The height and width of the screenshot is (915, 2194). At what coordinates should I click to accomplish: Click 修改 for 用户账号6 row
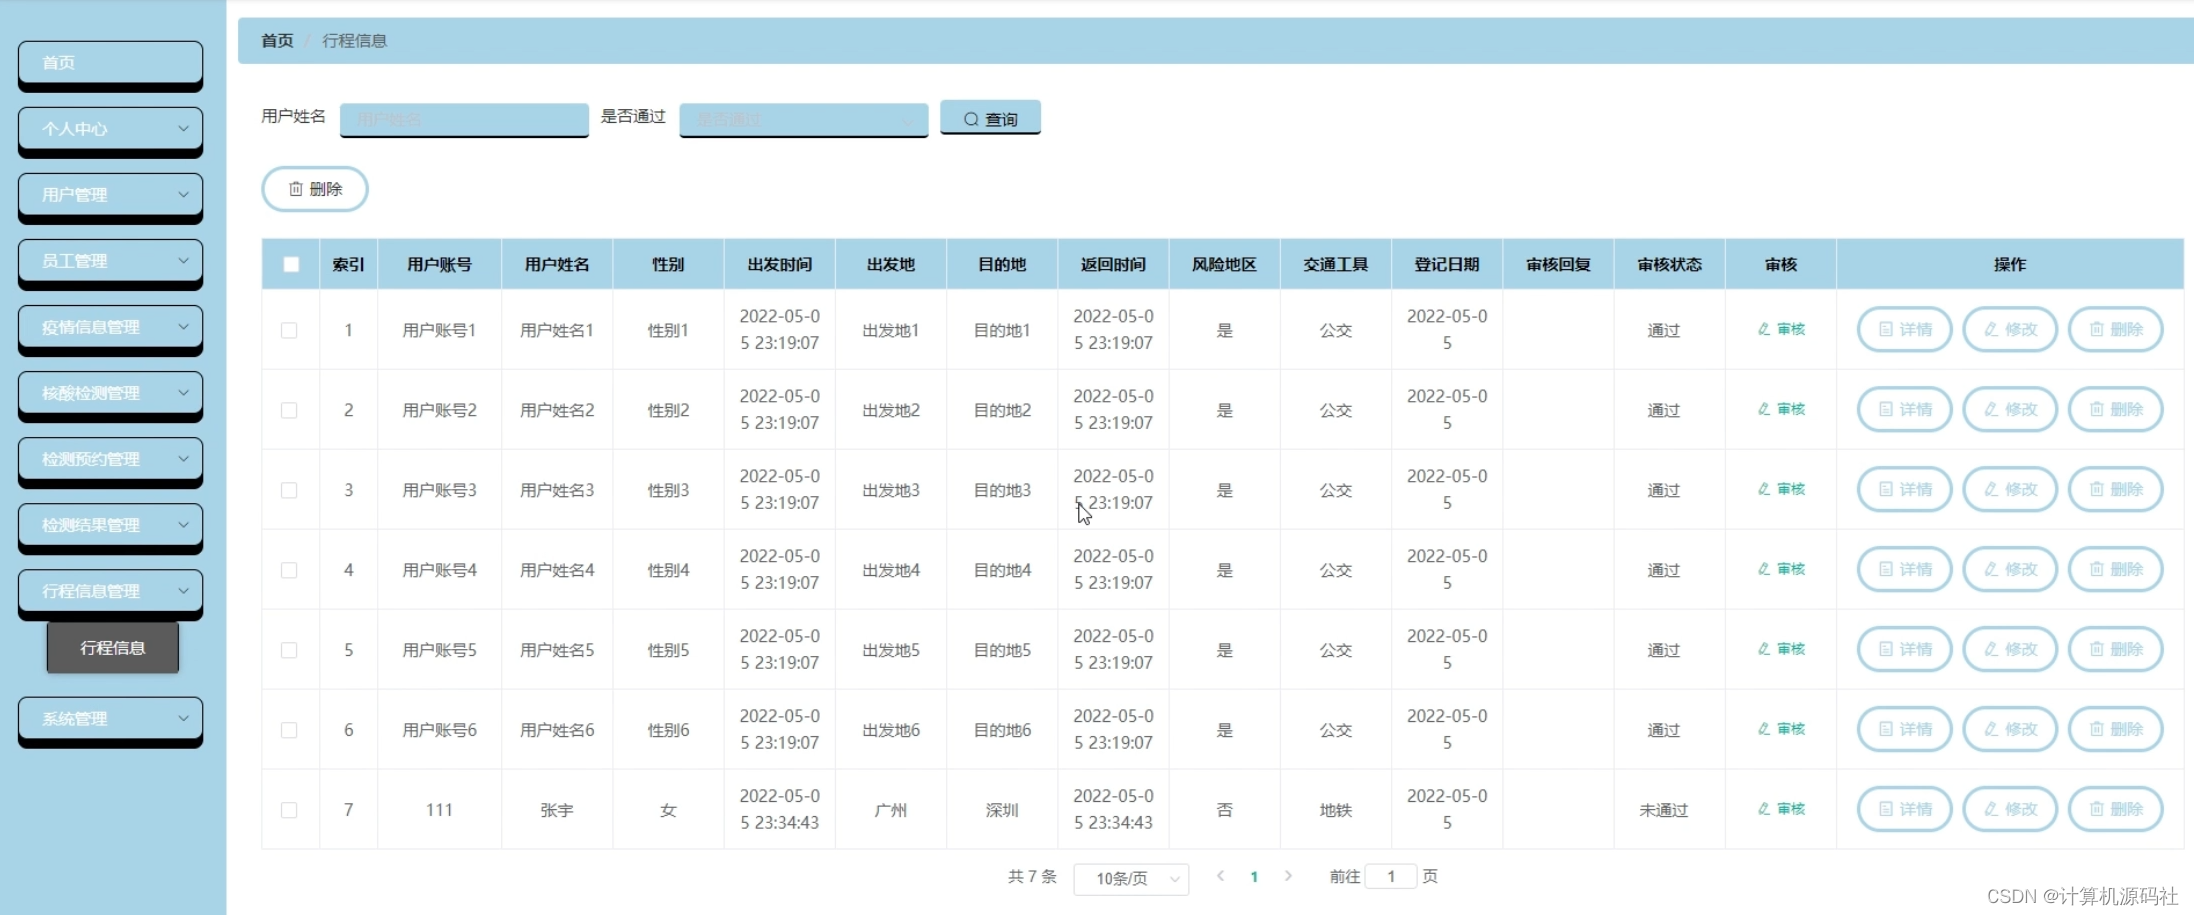click(2010, 729)
